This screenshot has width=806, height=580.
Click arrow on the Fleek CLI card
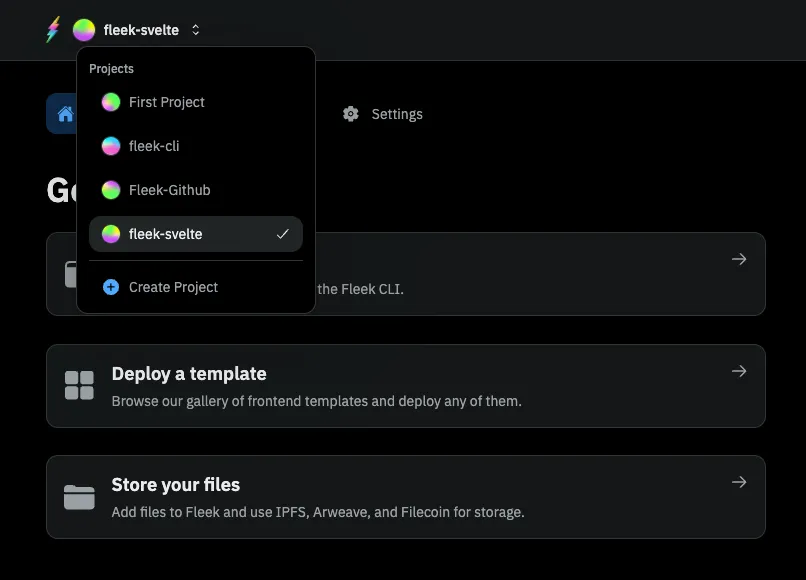pyautogui.click(x=739, y=260)
